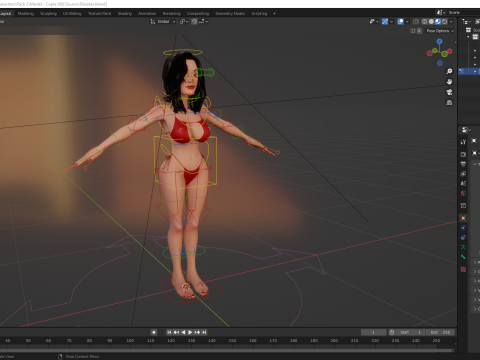Toggle X-ray view in viewport header

[416, 21]
